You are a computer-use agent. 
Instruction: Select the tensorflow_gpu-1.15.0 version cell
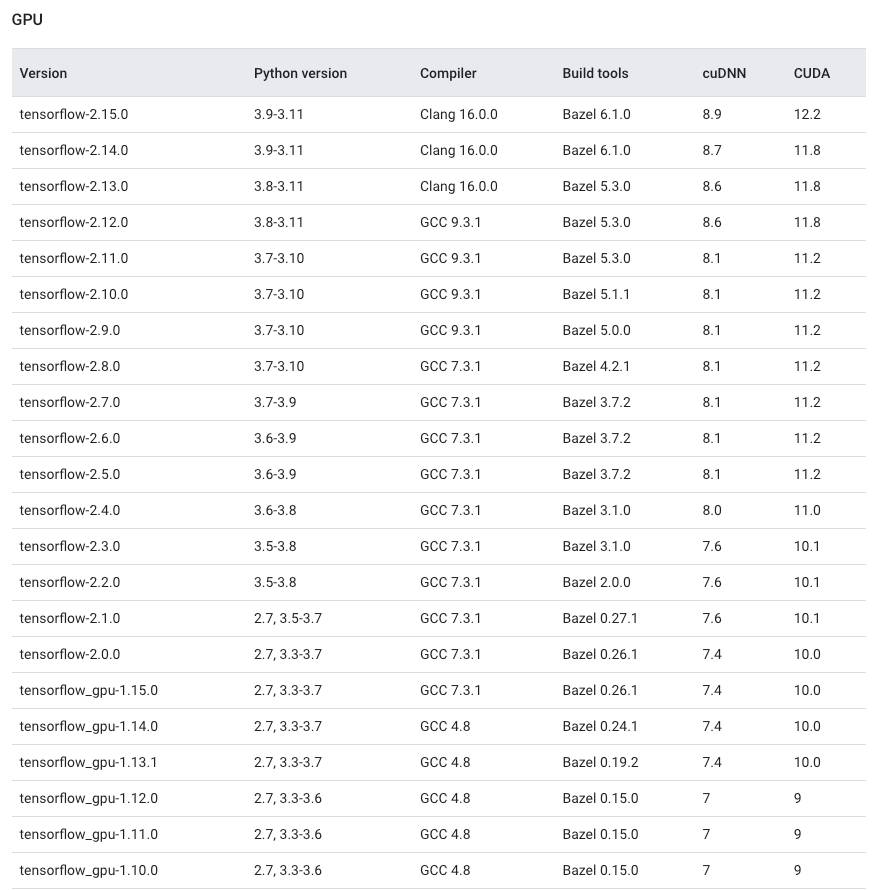pos(89,690)
